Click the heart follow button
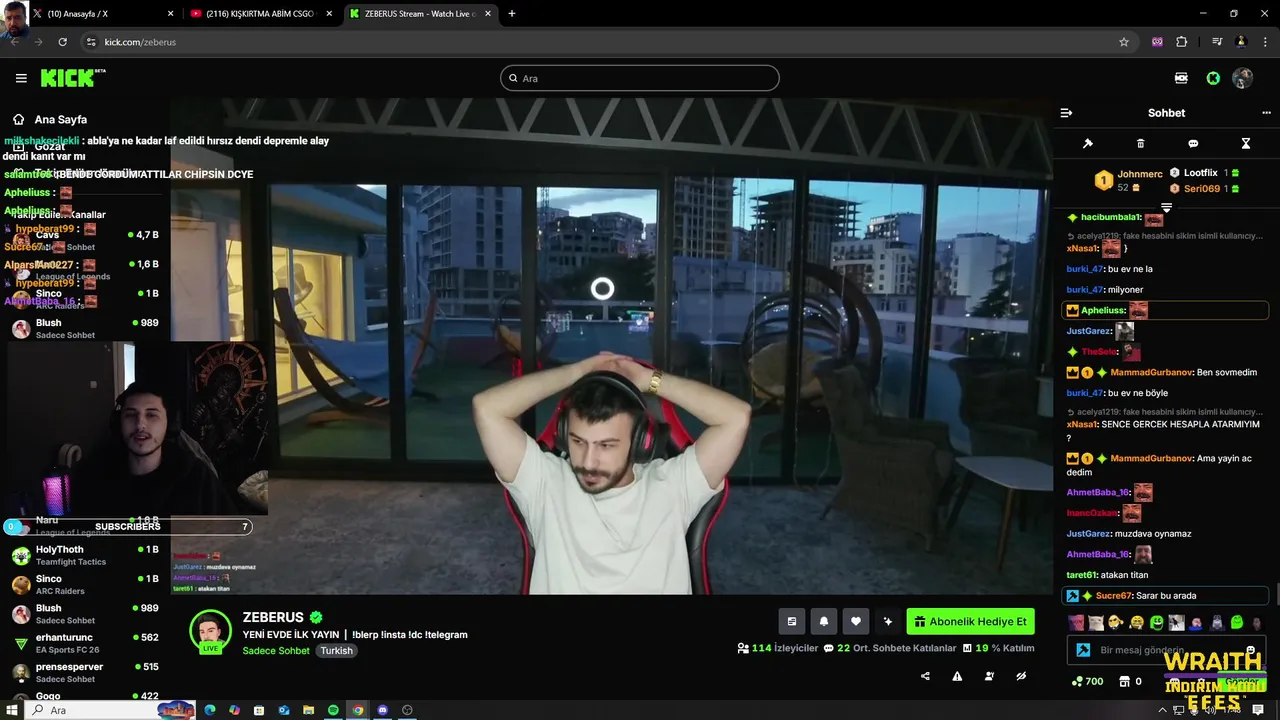Image resolution: width=1280 pixels, height=720 pixels. (856, 621)
